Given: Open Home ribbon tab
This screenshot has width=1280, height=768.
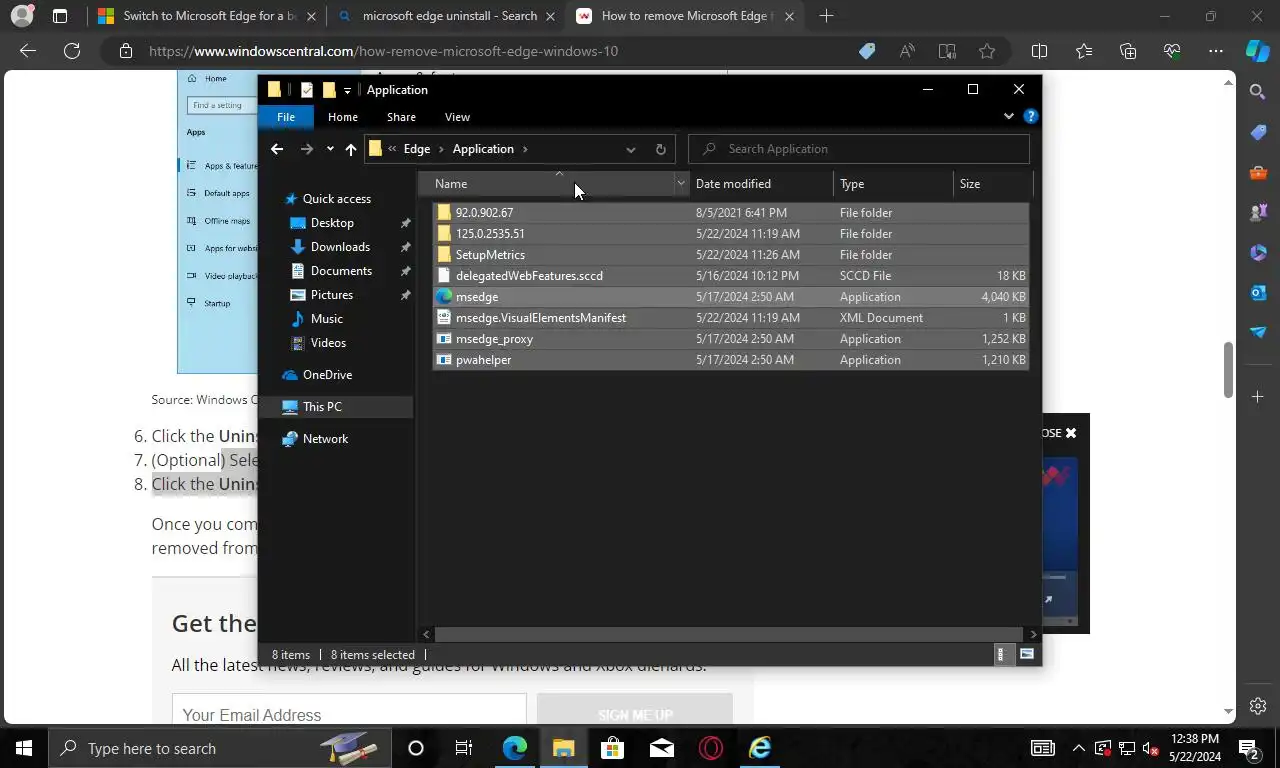Looking at the screenshot, I should coord(343,117).
